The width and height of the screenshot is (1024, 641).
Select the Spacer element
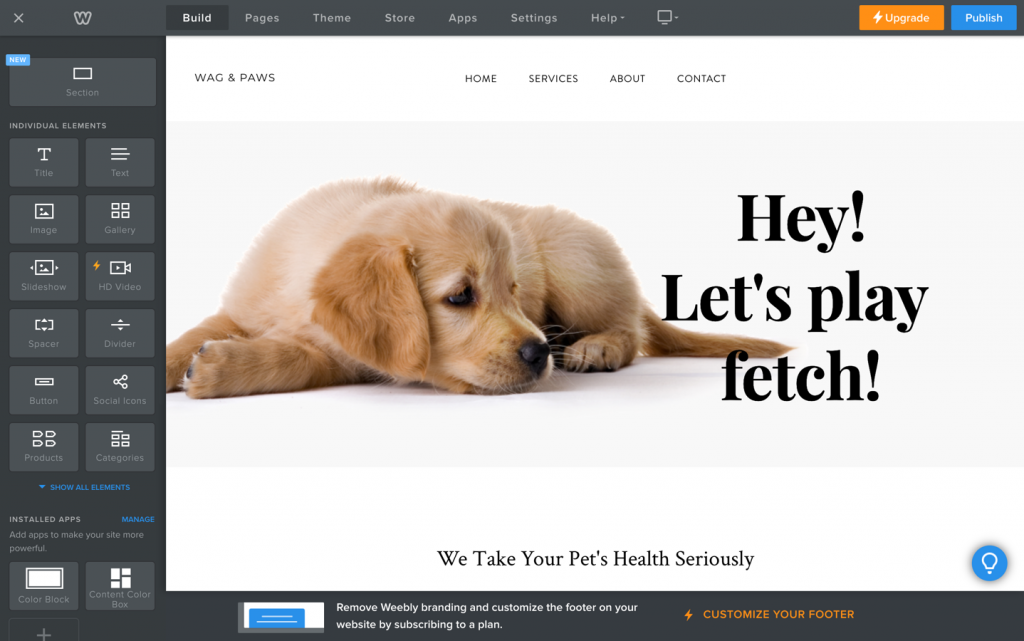[x=44, y=332]
